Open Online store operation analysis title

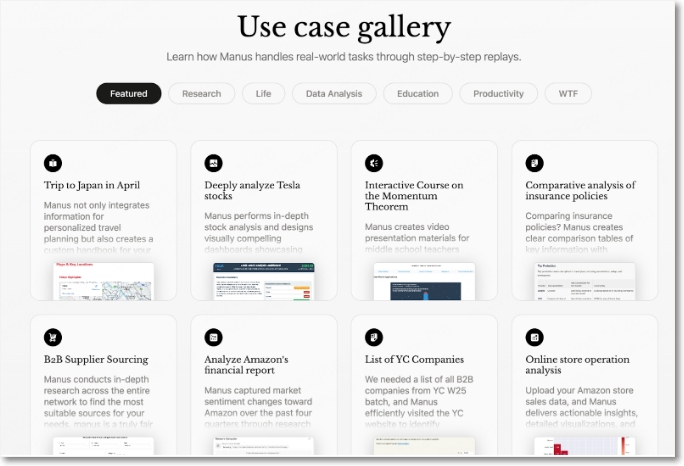tap(577, 364)
